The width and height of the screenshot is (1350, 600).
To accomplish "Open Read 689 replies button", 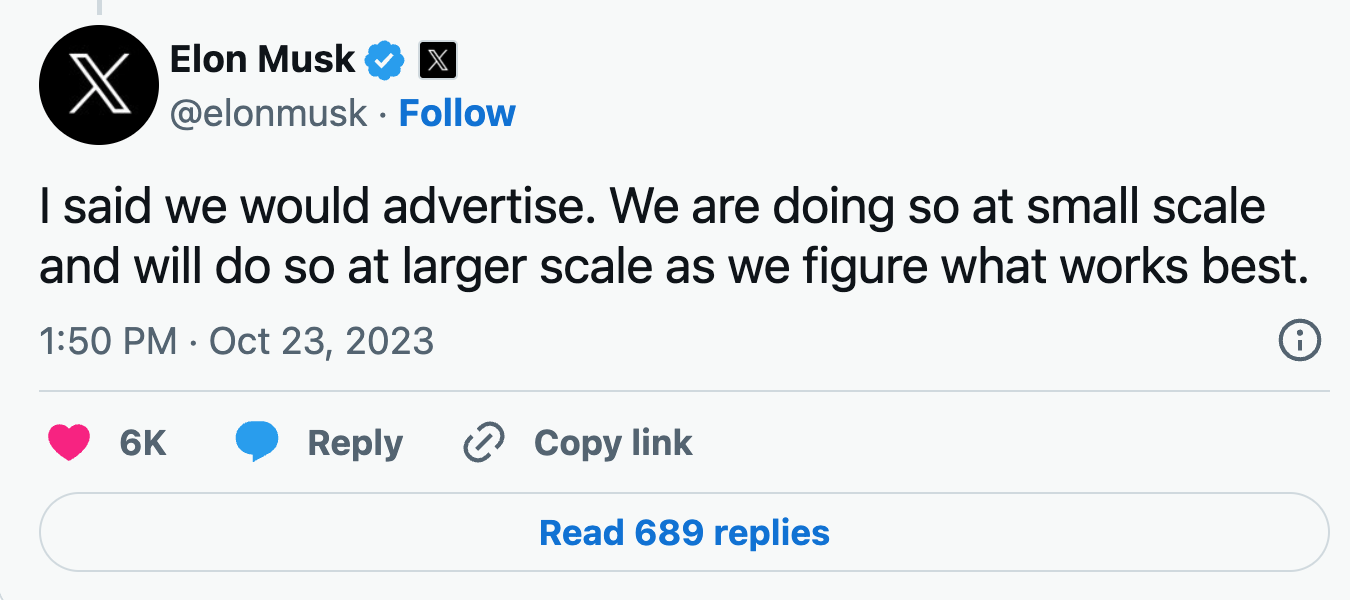I will (x=684, y=532).
